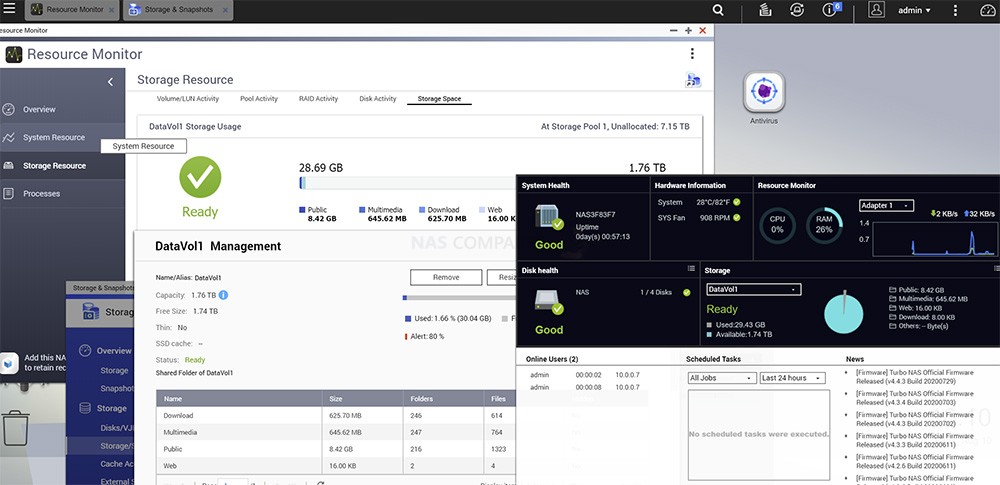Open the dashboard gauge icon
Screen dimensions: 1000x485
tap(987, 10)
